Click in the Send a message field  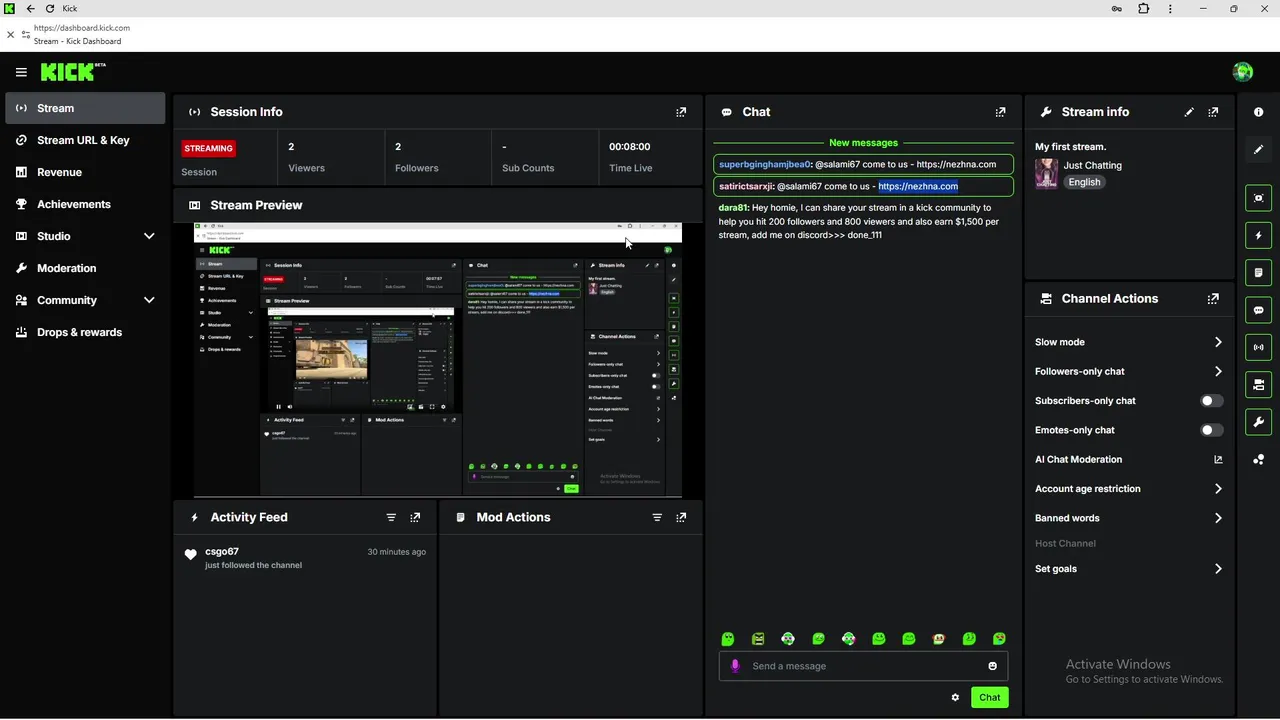[863, 666]
